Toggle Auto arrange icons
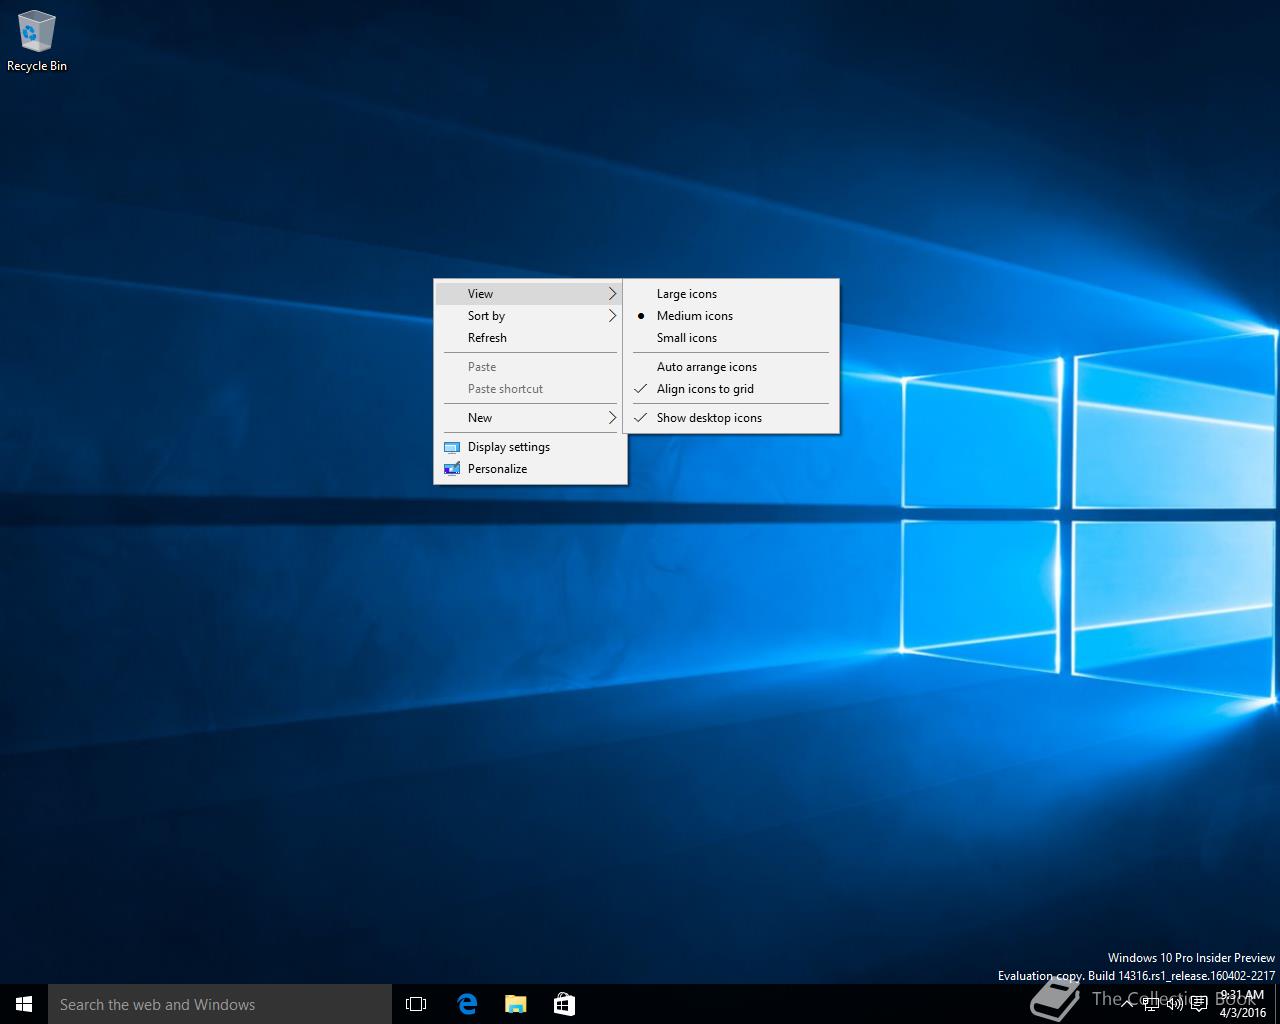Viewport: 1280px width, 1024px height. coord(731,367)
